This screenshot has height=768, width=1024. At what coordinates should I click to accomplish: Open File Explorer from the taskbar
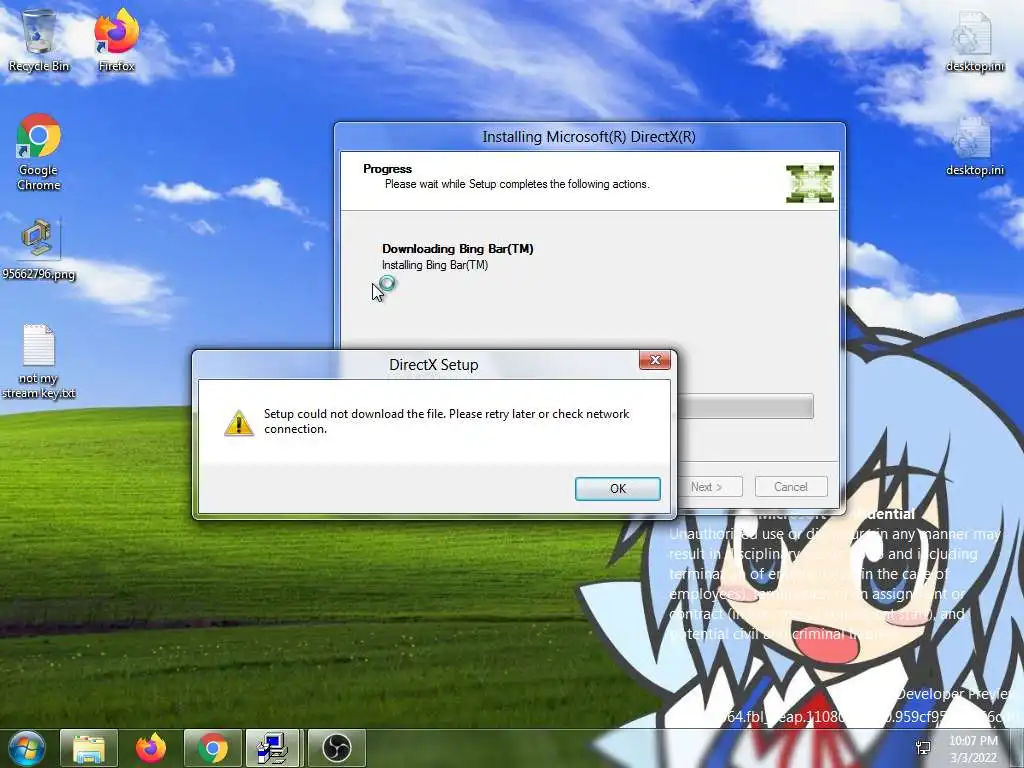89,748
